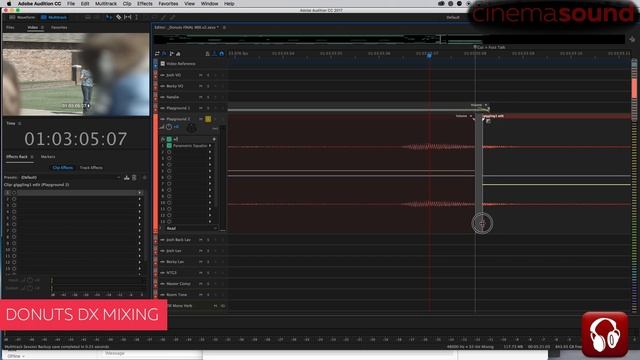Mute the Josh Back Lav track
Image resolution: width=640 pixels, height=360 pixels.
200,240
